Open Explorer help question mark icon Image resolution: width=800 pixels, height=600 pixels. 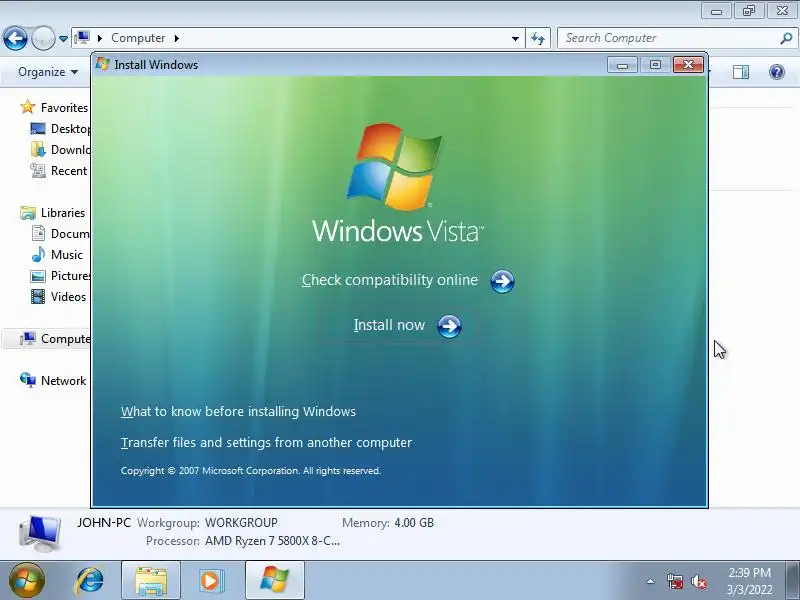(777, 72)
